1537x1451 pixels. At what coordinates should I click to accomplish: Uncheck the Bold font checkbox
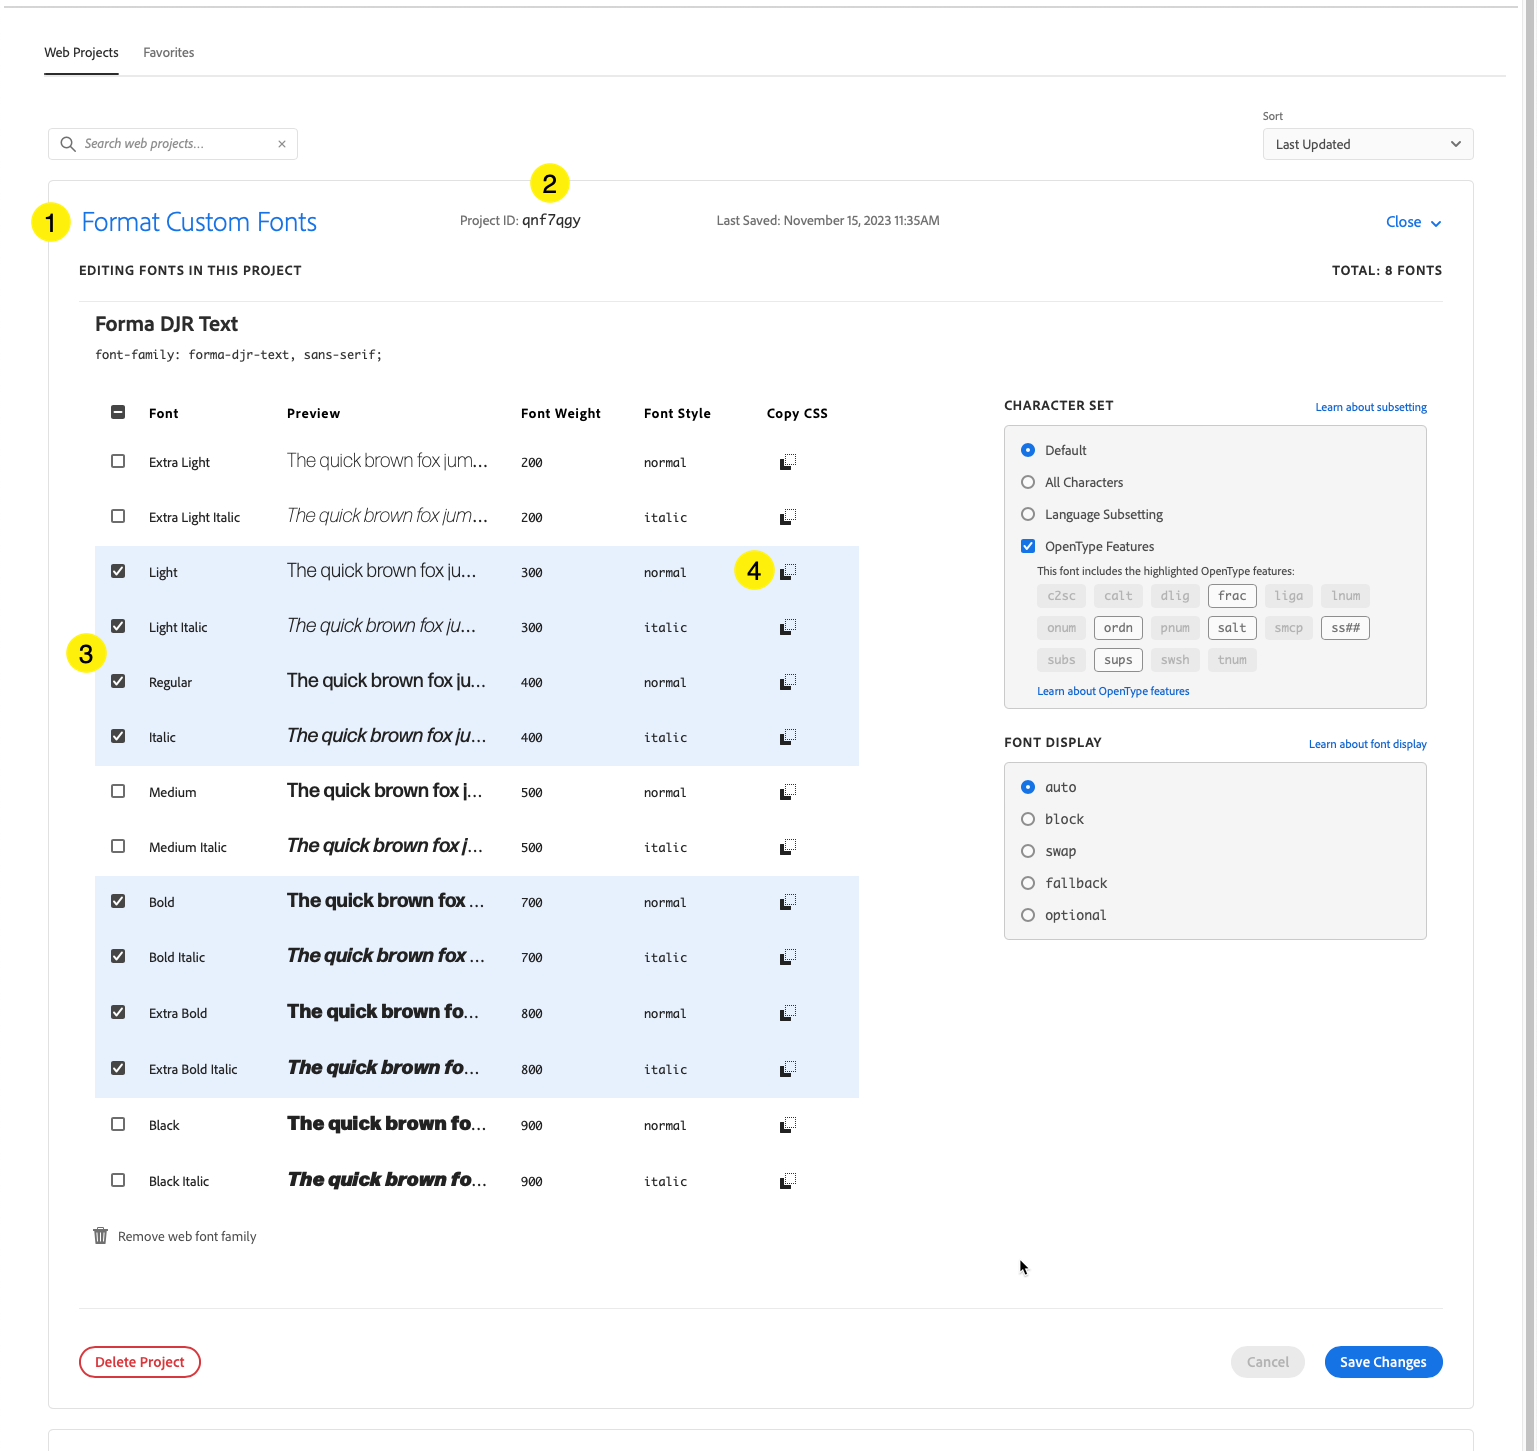click(x=118, y=901)
